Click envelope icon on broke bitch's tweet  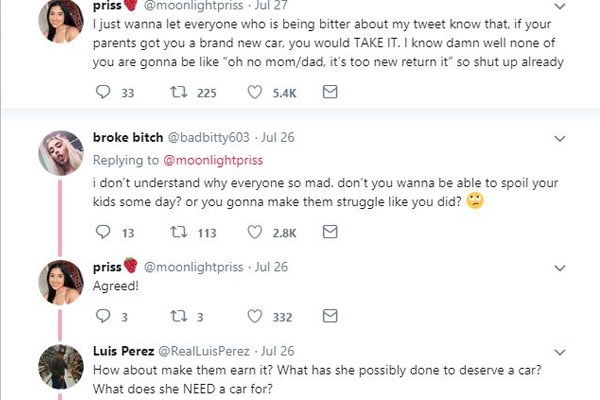tap(330, 232)
